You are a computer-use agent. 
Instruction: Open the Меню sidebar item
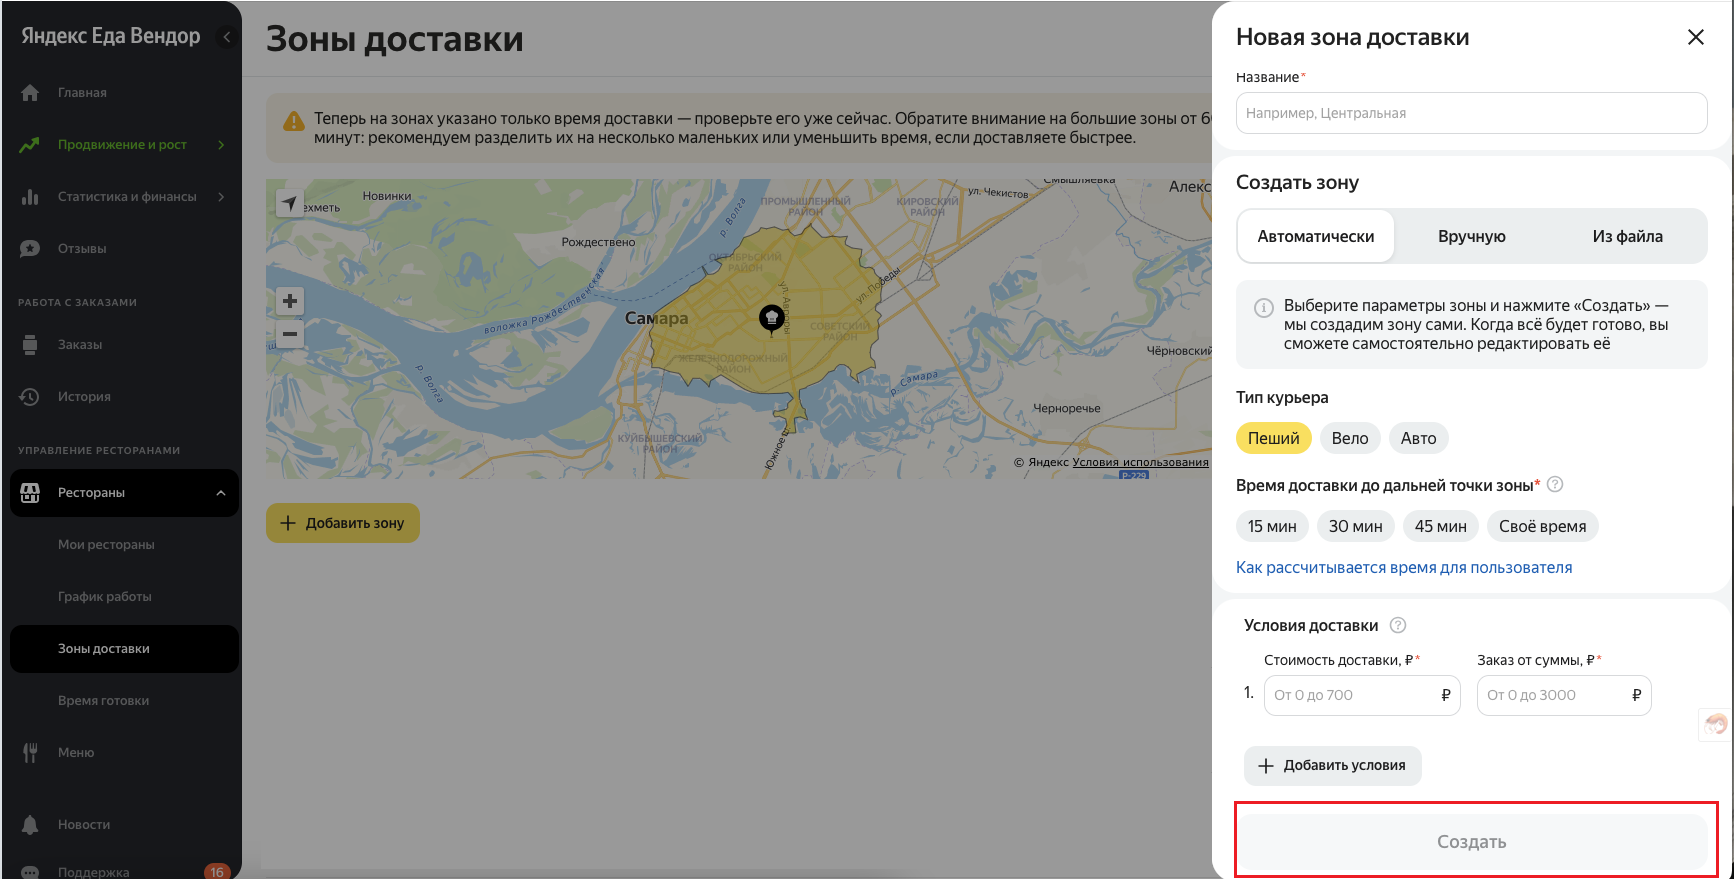coord(124,753)
